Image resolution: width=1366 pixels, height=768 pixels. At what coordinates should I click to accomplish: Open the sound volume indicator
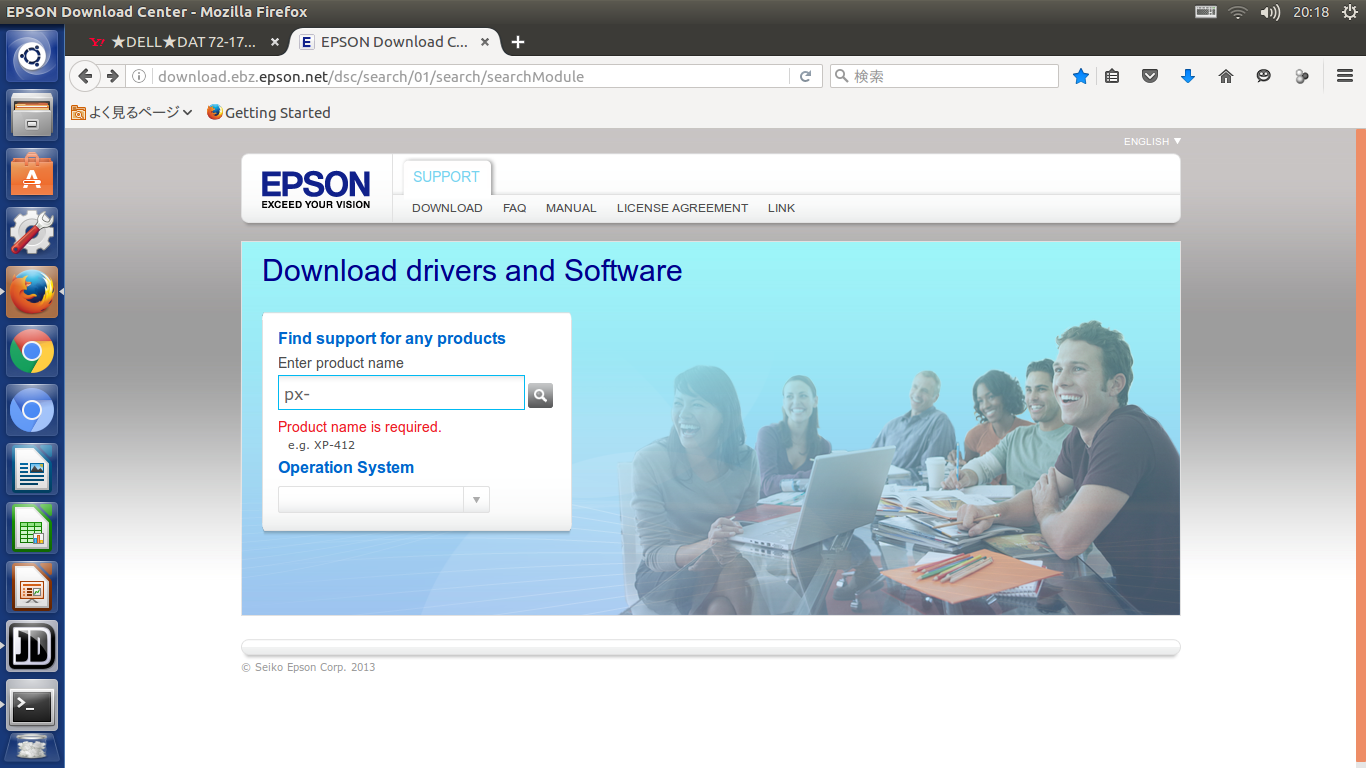point(1270,12)
